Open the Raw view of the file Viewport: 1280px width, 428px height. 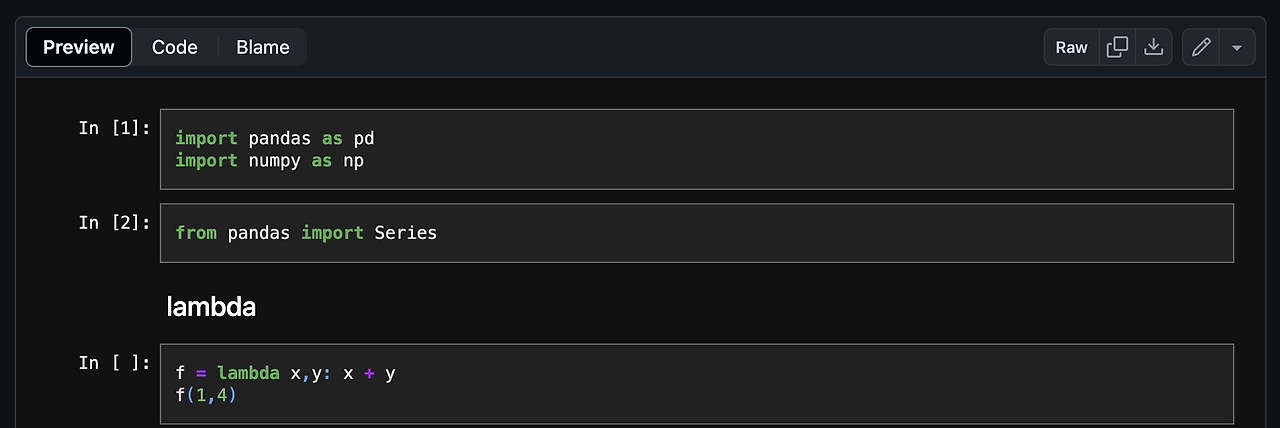pyautogui.click(x=1072, y=47)
